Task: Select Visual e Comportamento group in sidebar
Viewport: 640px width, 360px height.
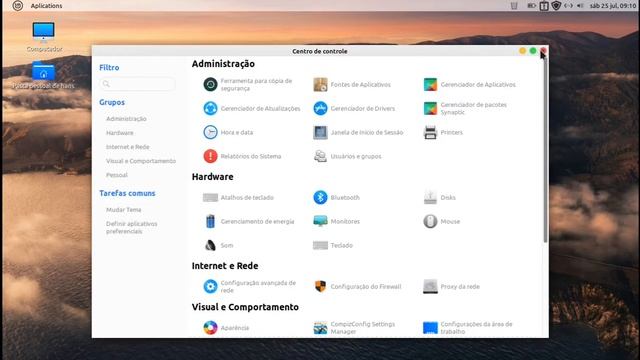Action: [141, 161]
